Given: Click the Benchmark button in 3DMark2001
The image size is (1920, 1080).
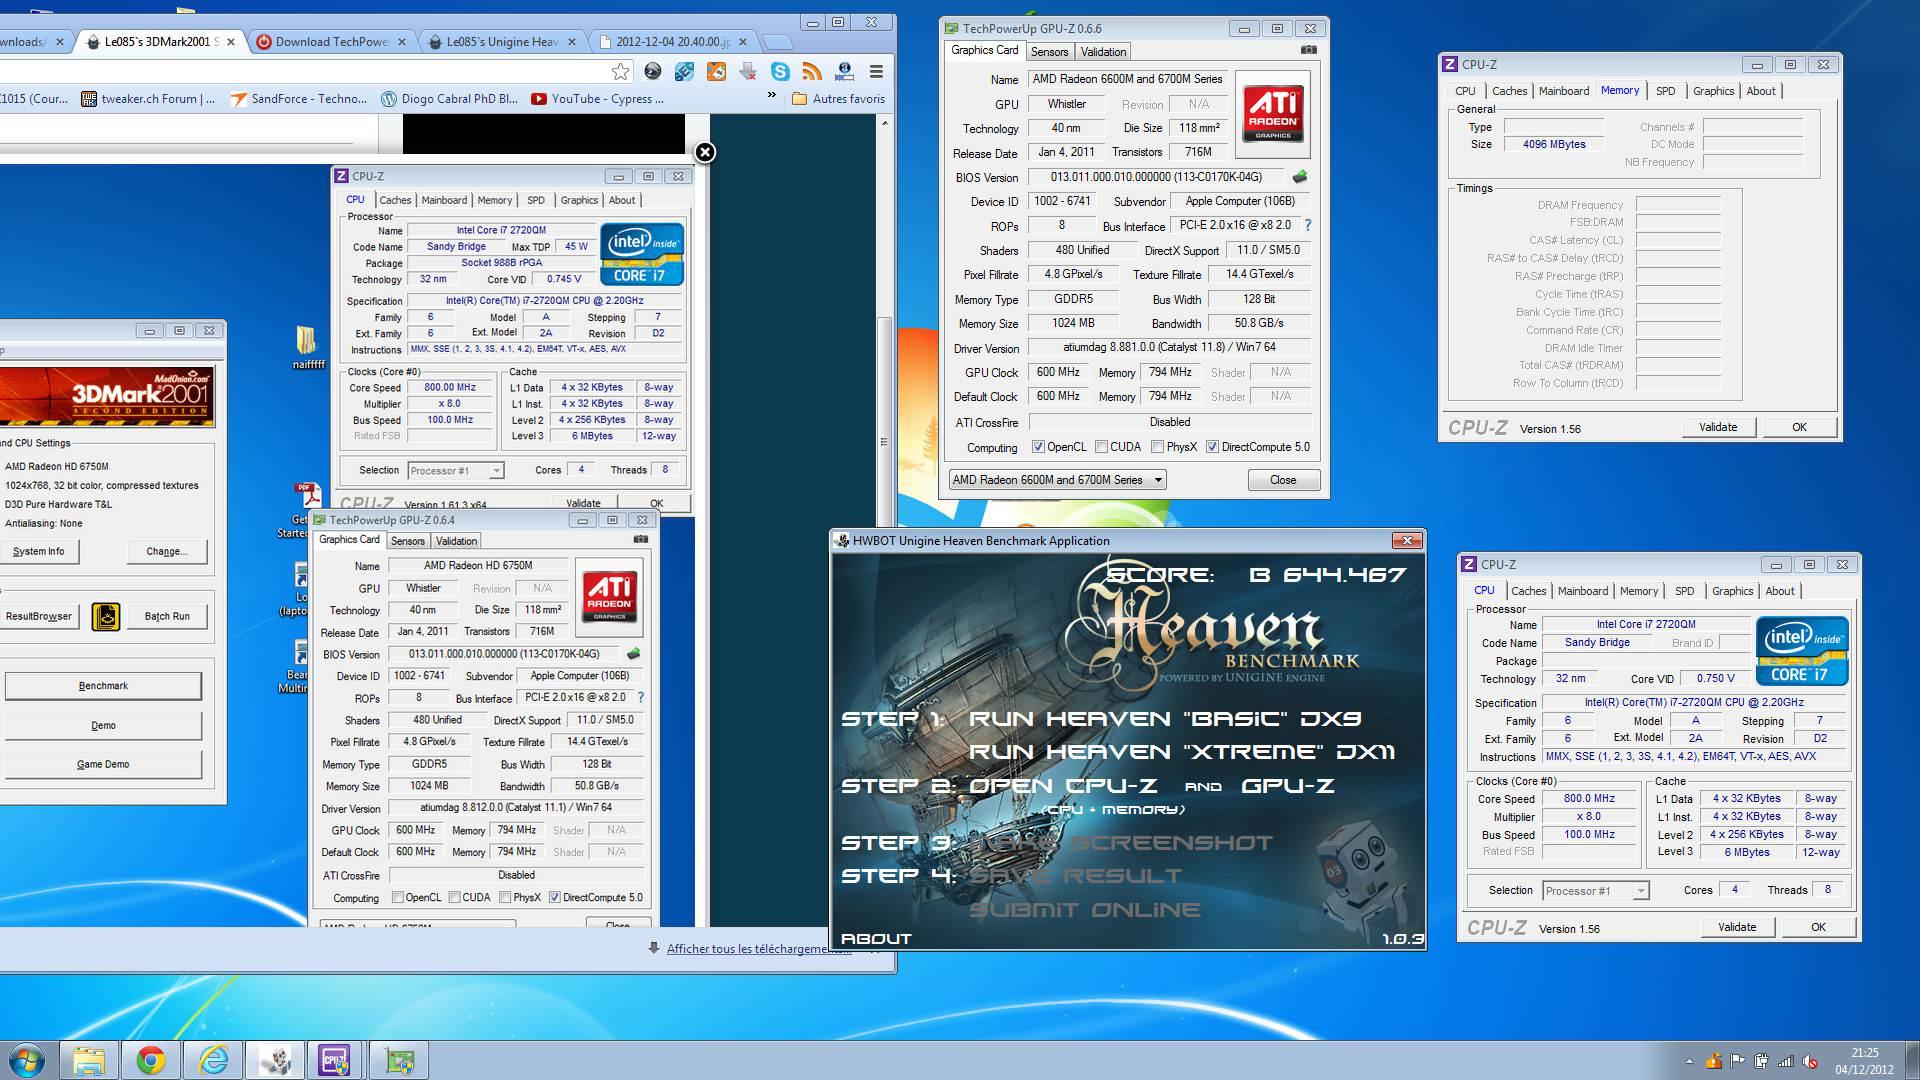Looking at the screenshot, I should tap(103, 686).
